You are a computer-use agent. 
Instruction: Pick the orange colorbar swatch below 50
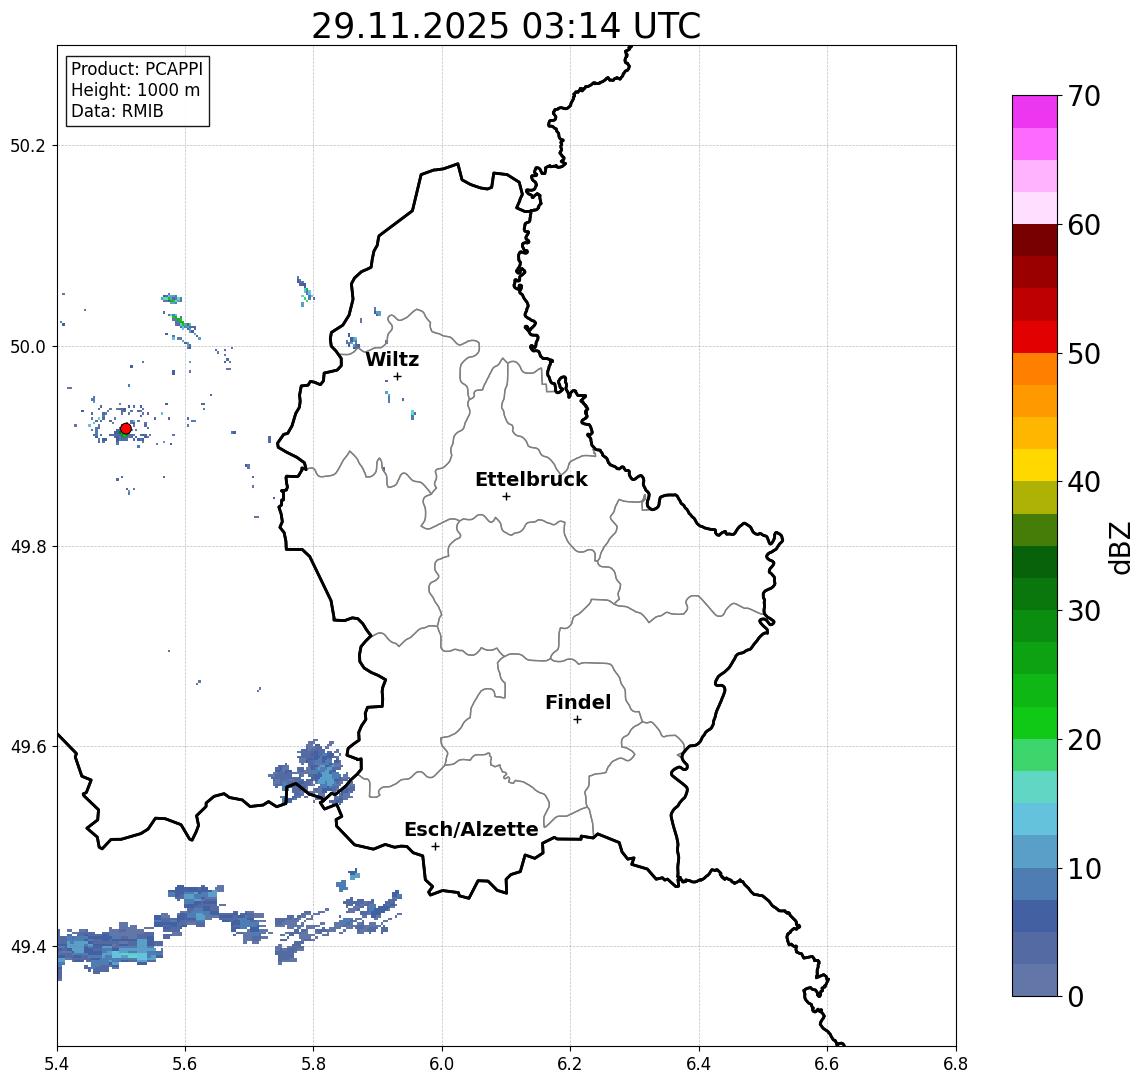click(x=1035, y=369)
